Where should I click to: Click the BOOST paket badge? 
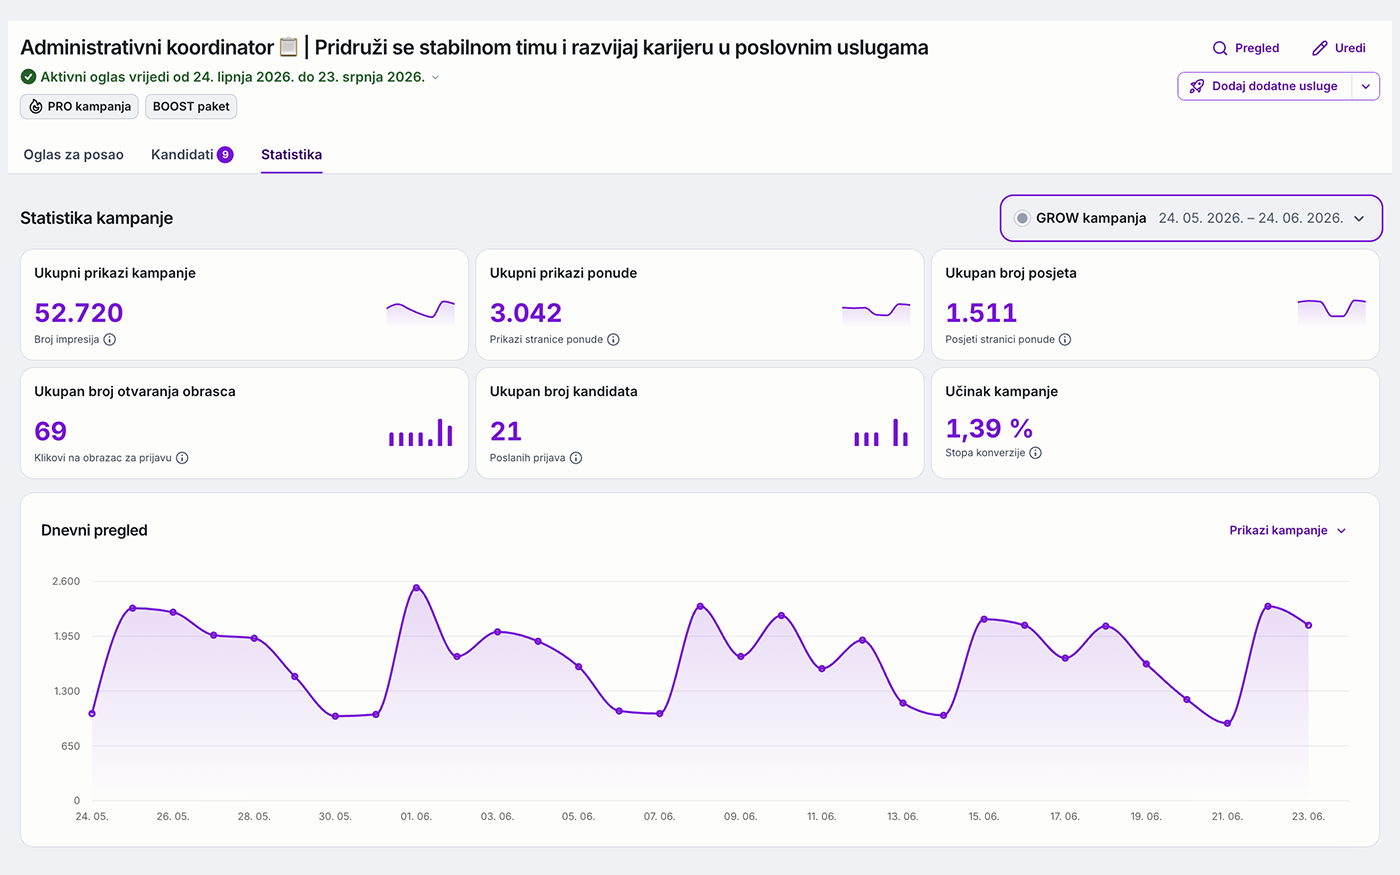[191, 106]
